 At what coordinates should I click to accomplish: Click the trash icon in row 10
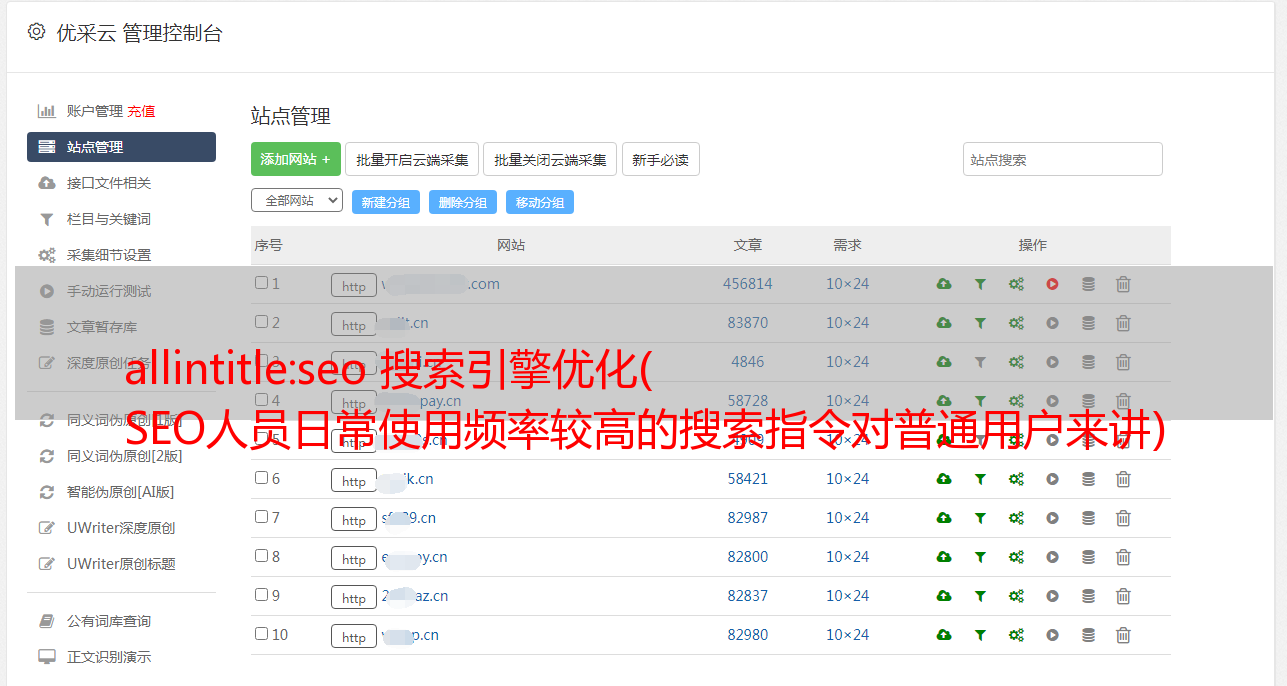coord(1123,635)
